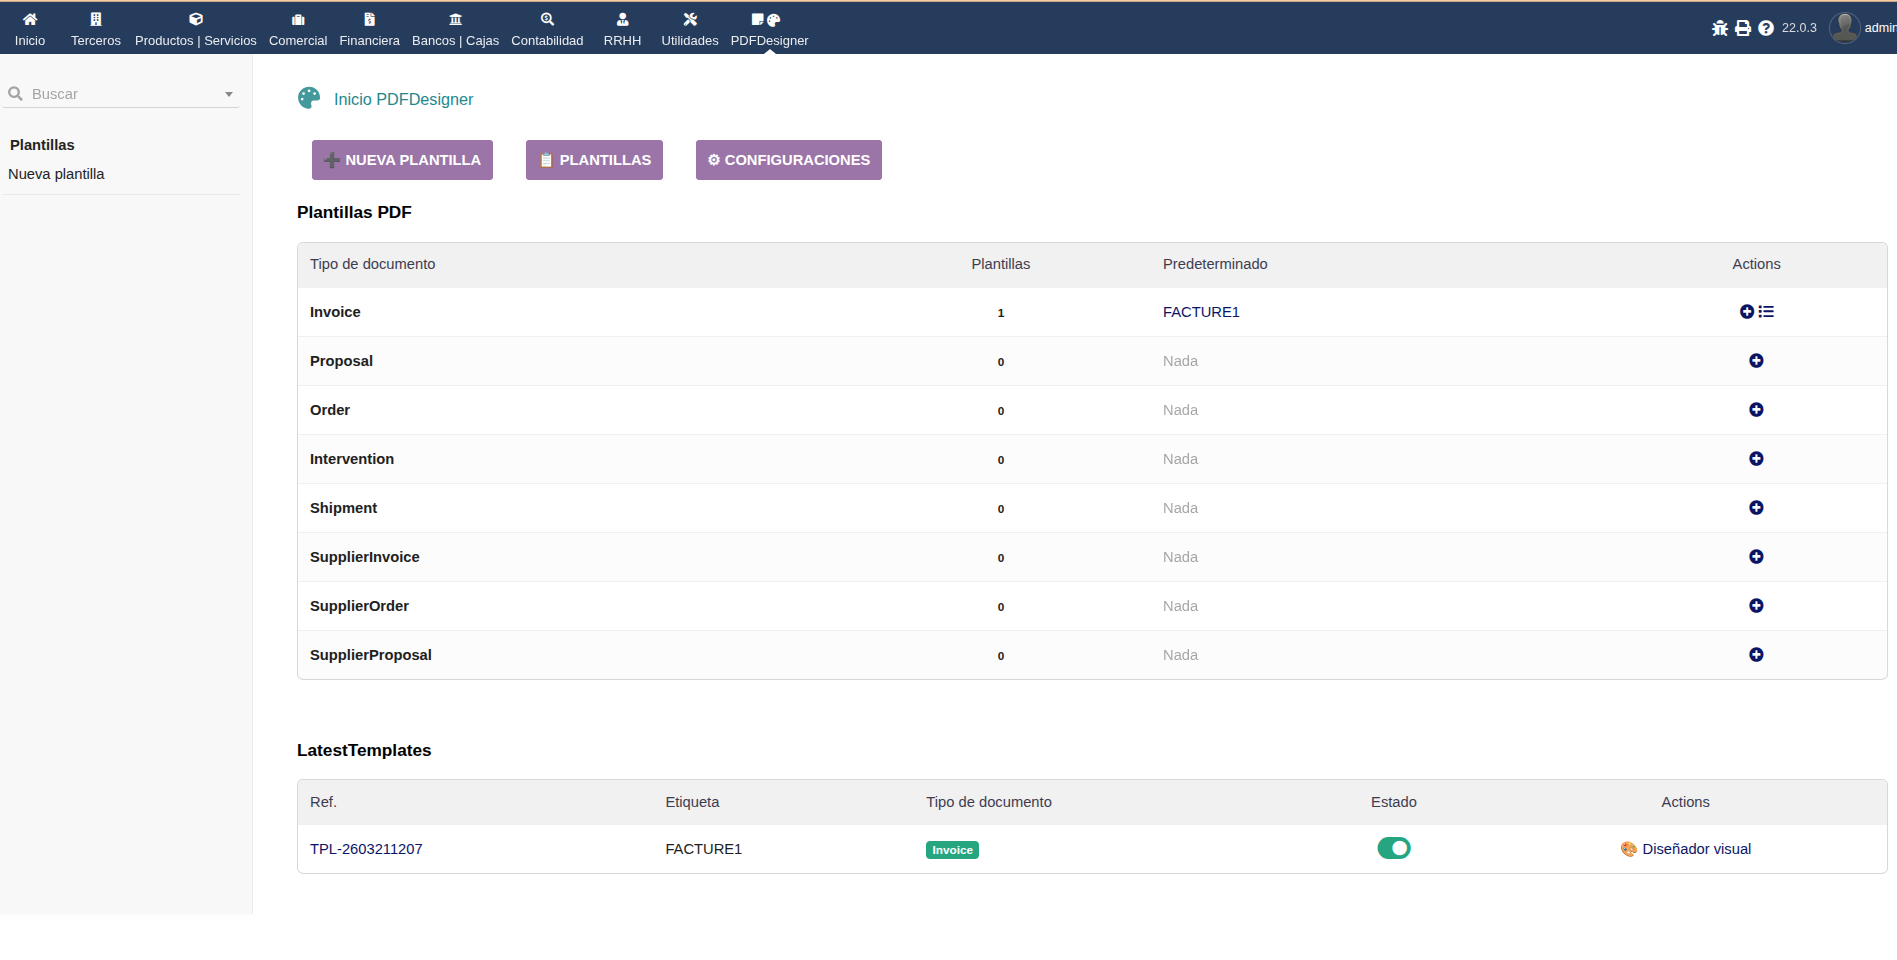The height and width of the screenshot is (960, 1897).
Task: Open the Contabilidad menu
Action: 547,28
